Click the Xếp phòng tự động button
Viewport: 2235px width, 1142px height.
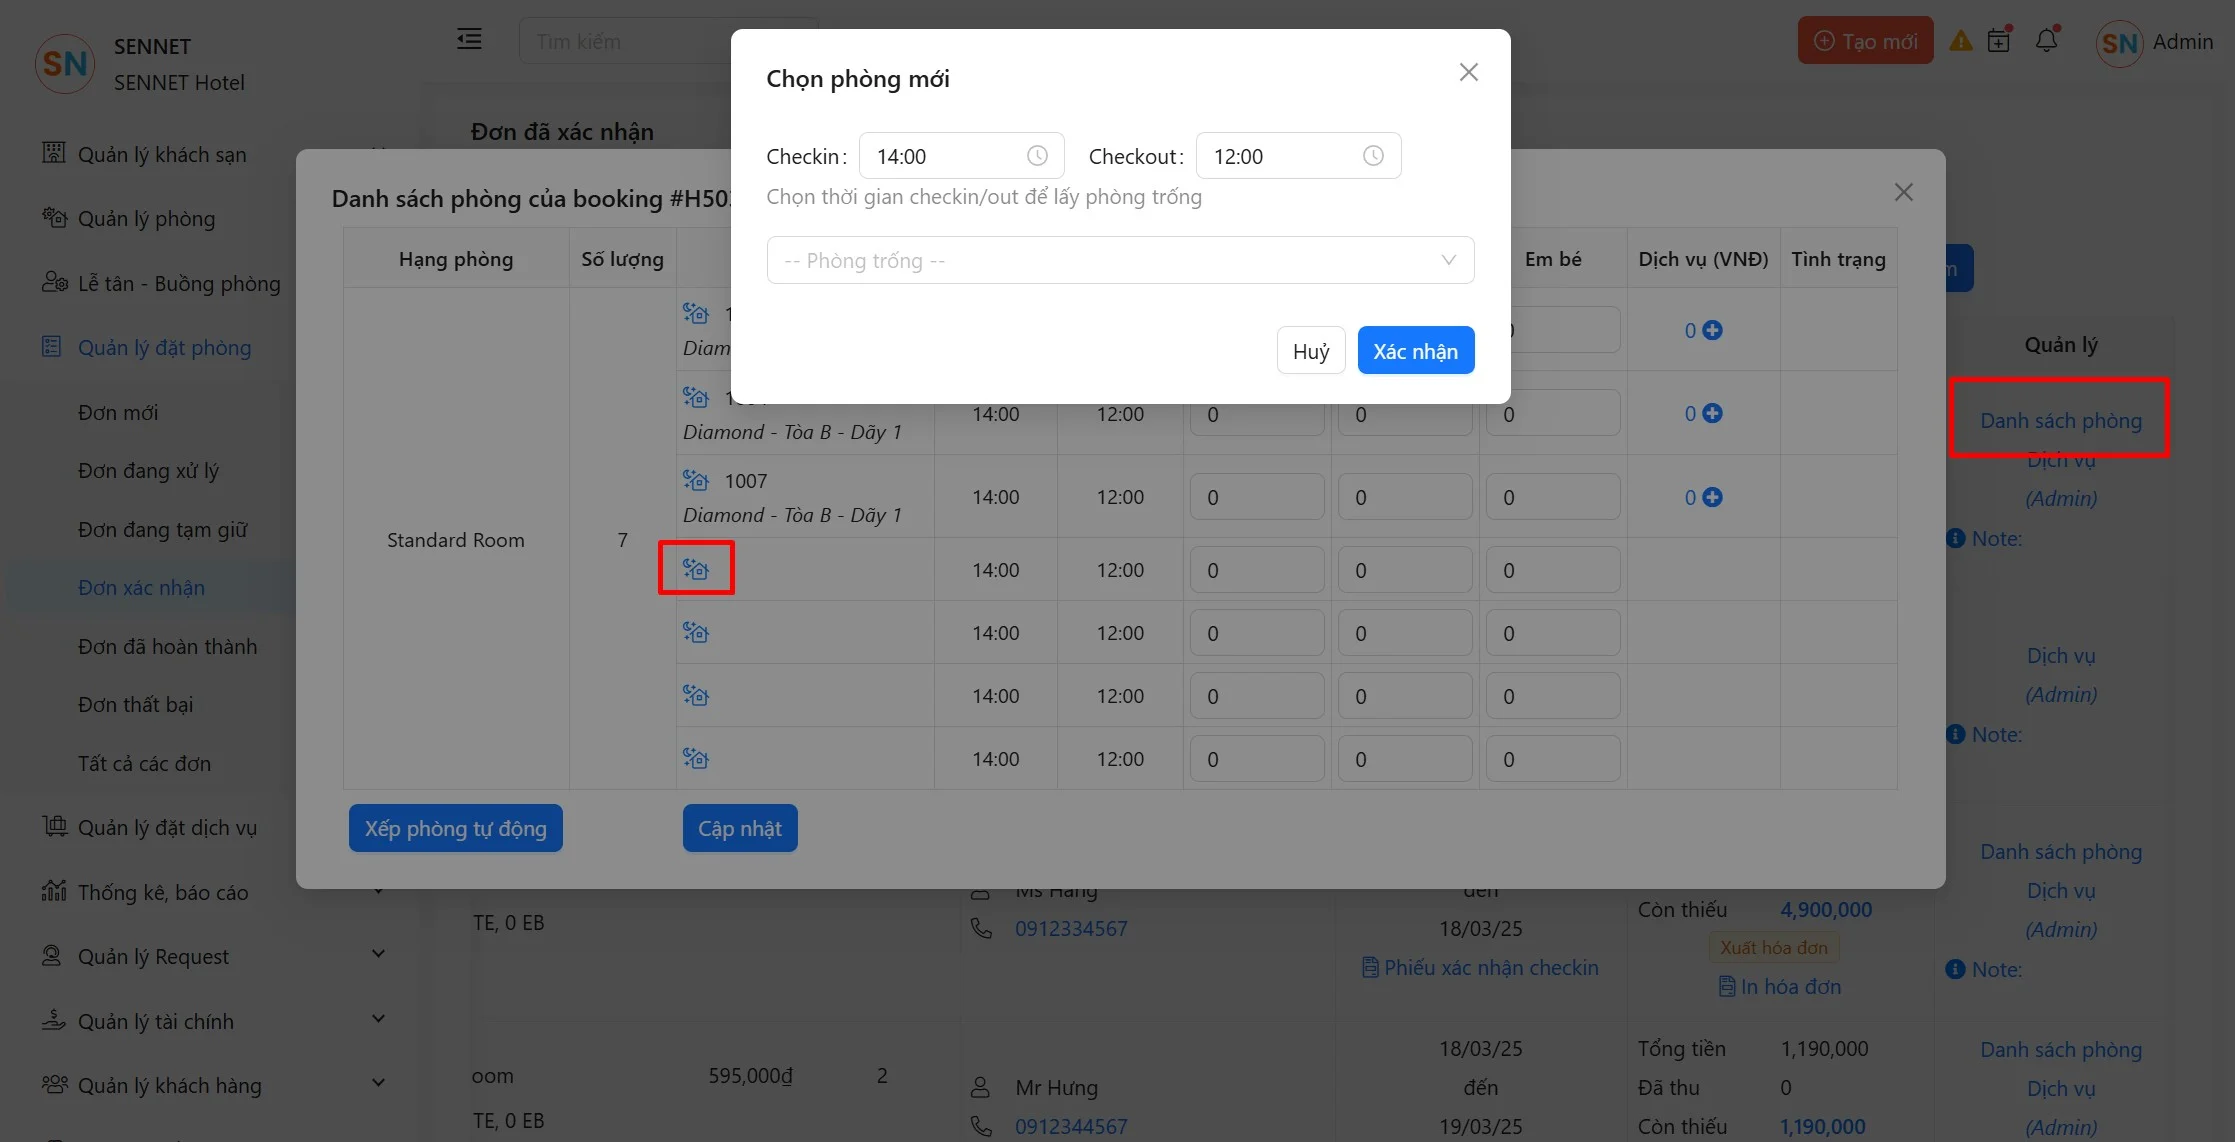[x=455, y=829]
